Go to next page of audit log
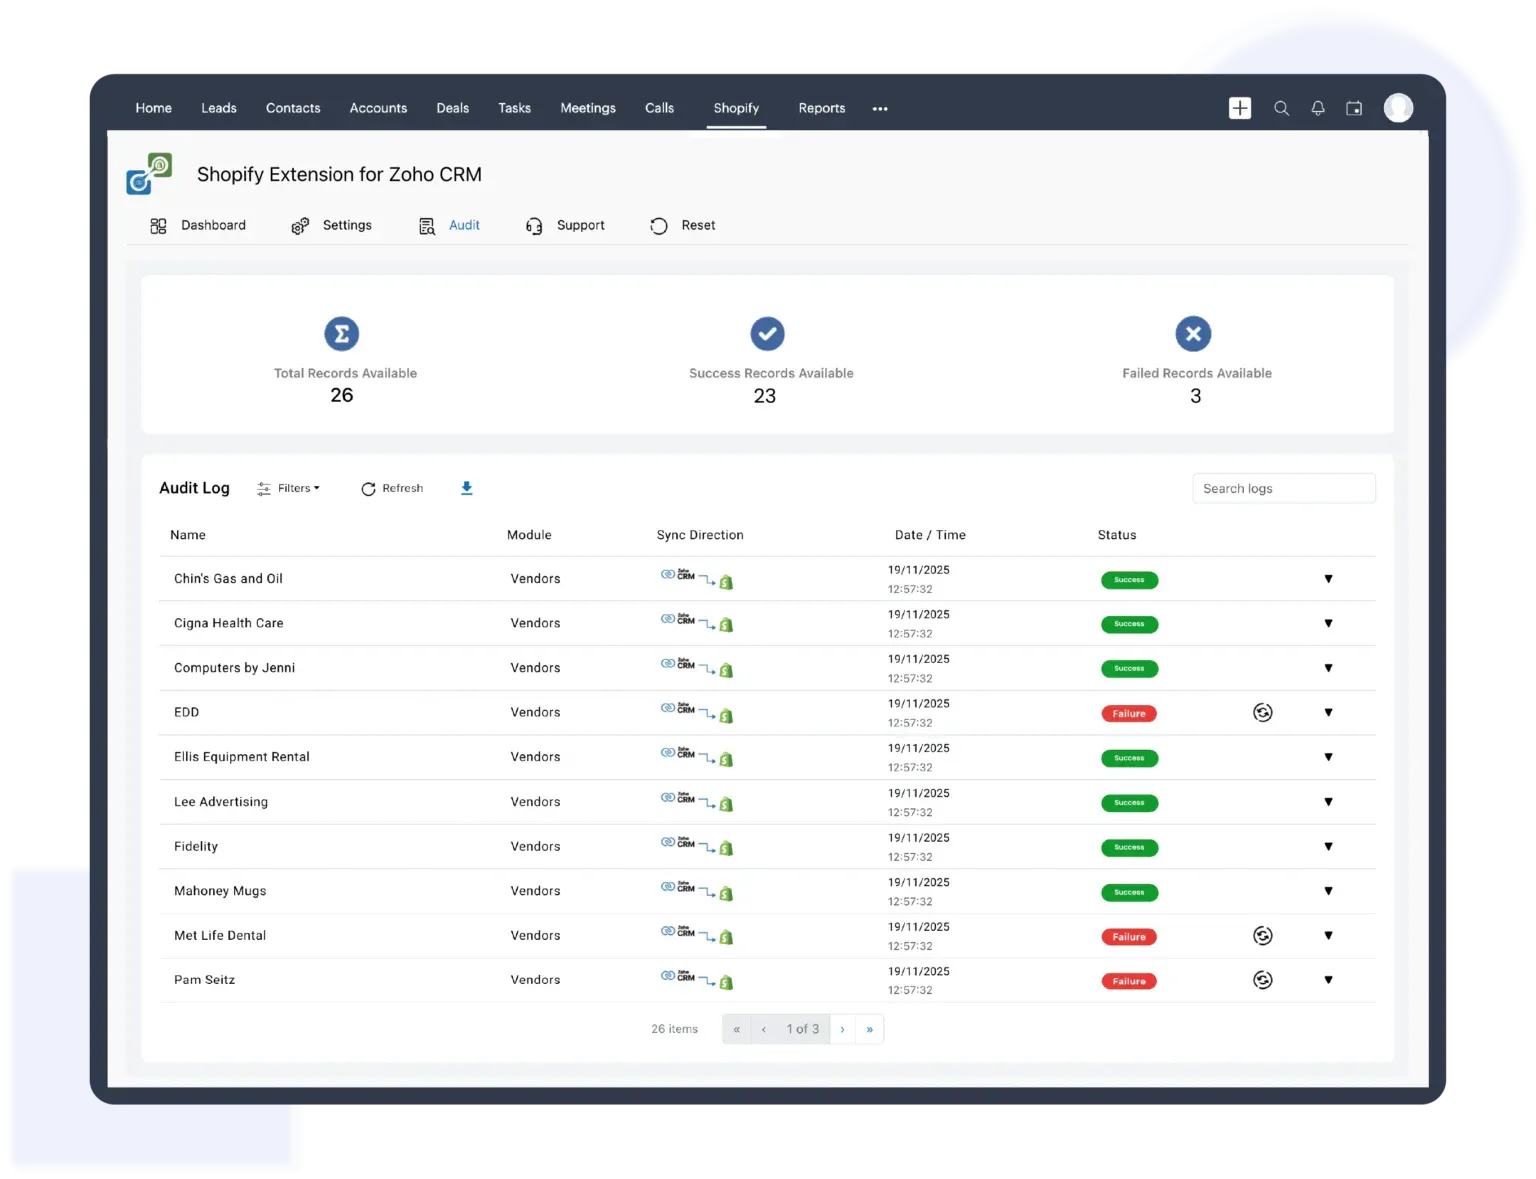Screen dimensions: 1536x1179 [842, 1029]
